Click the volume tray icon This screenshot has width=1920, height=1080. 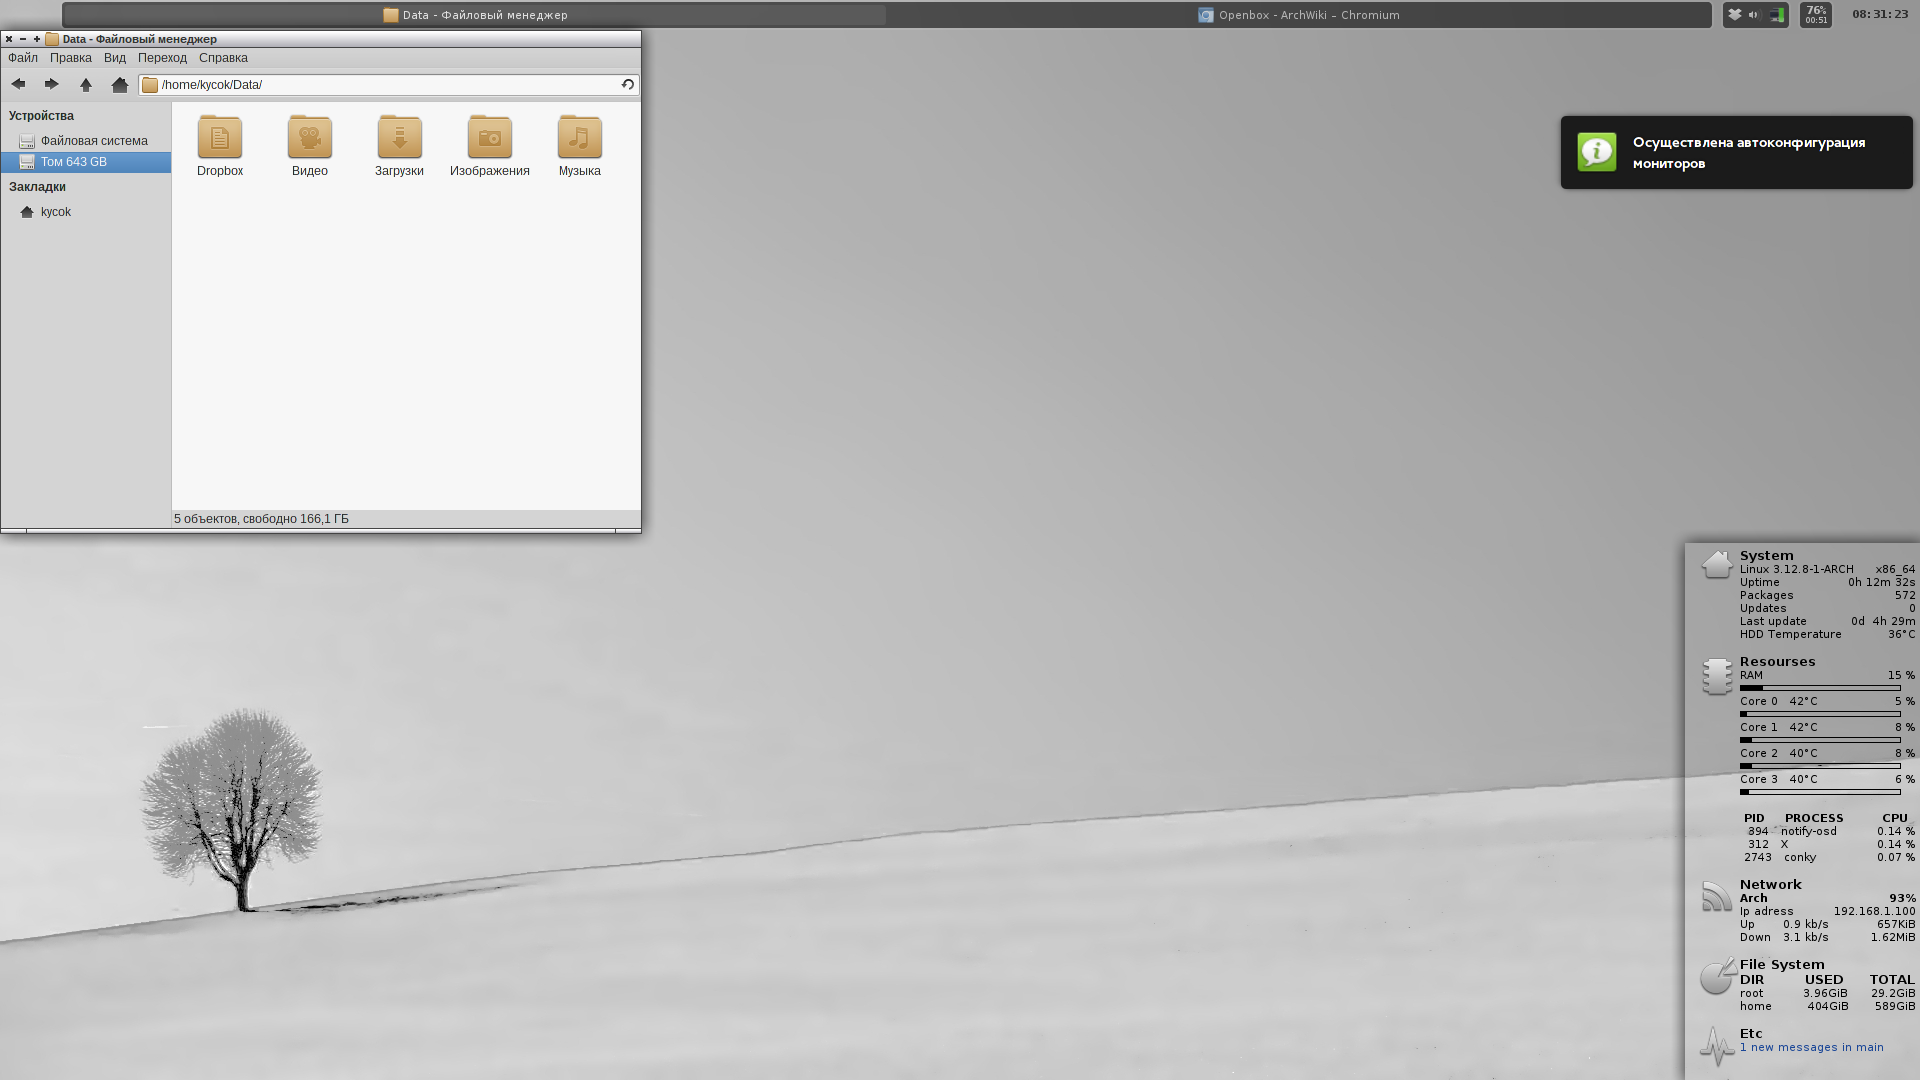(x=1753, y=15)
